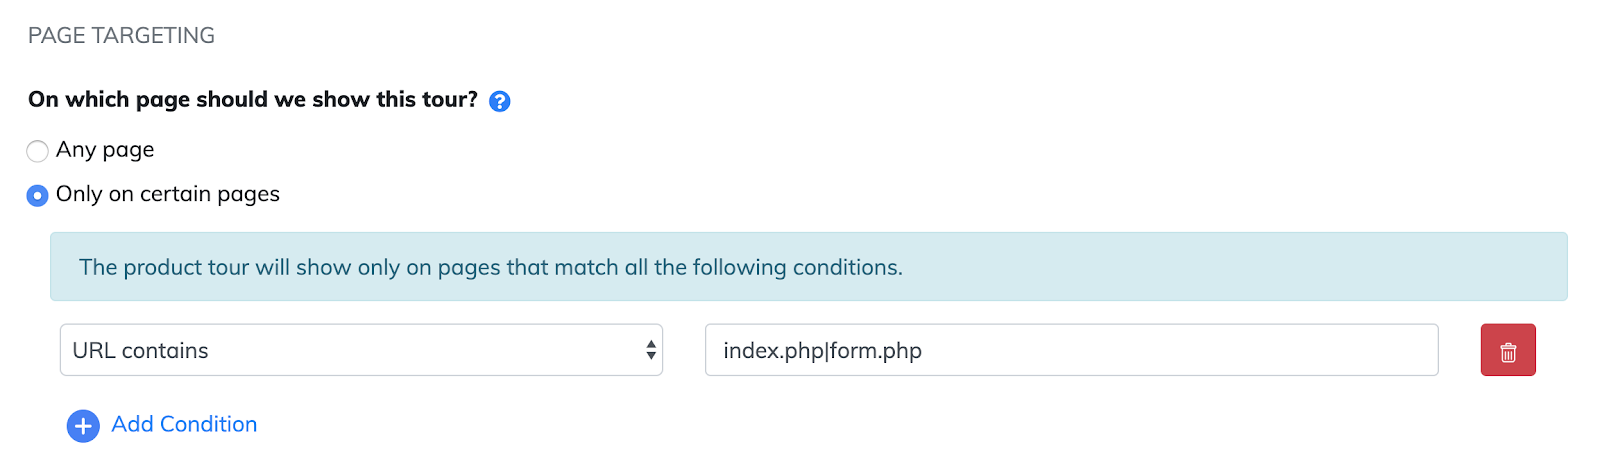Click the white trash can glyph
This screenshot has width=1600, height=465.
point(1508,352)
